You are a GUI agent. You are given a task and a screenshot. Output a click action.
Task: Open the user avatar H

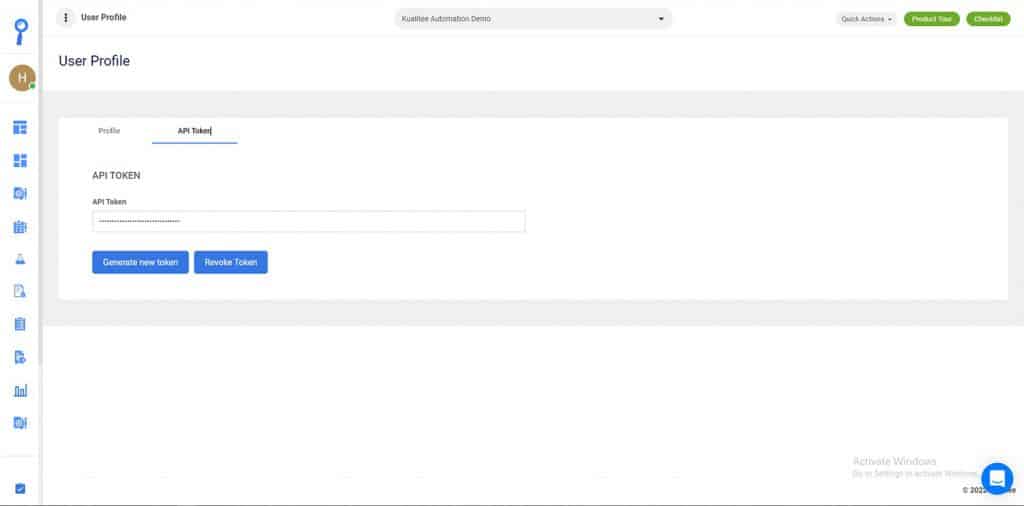22,78
